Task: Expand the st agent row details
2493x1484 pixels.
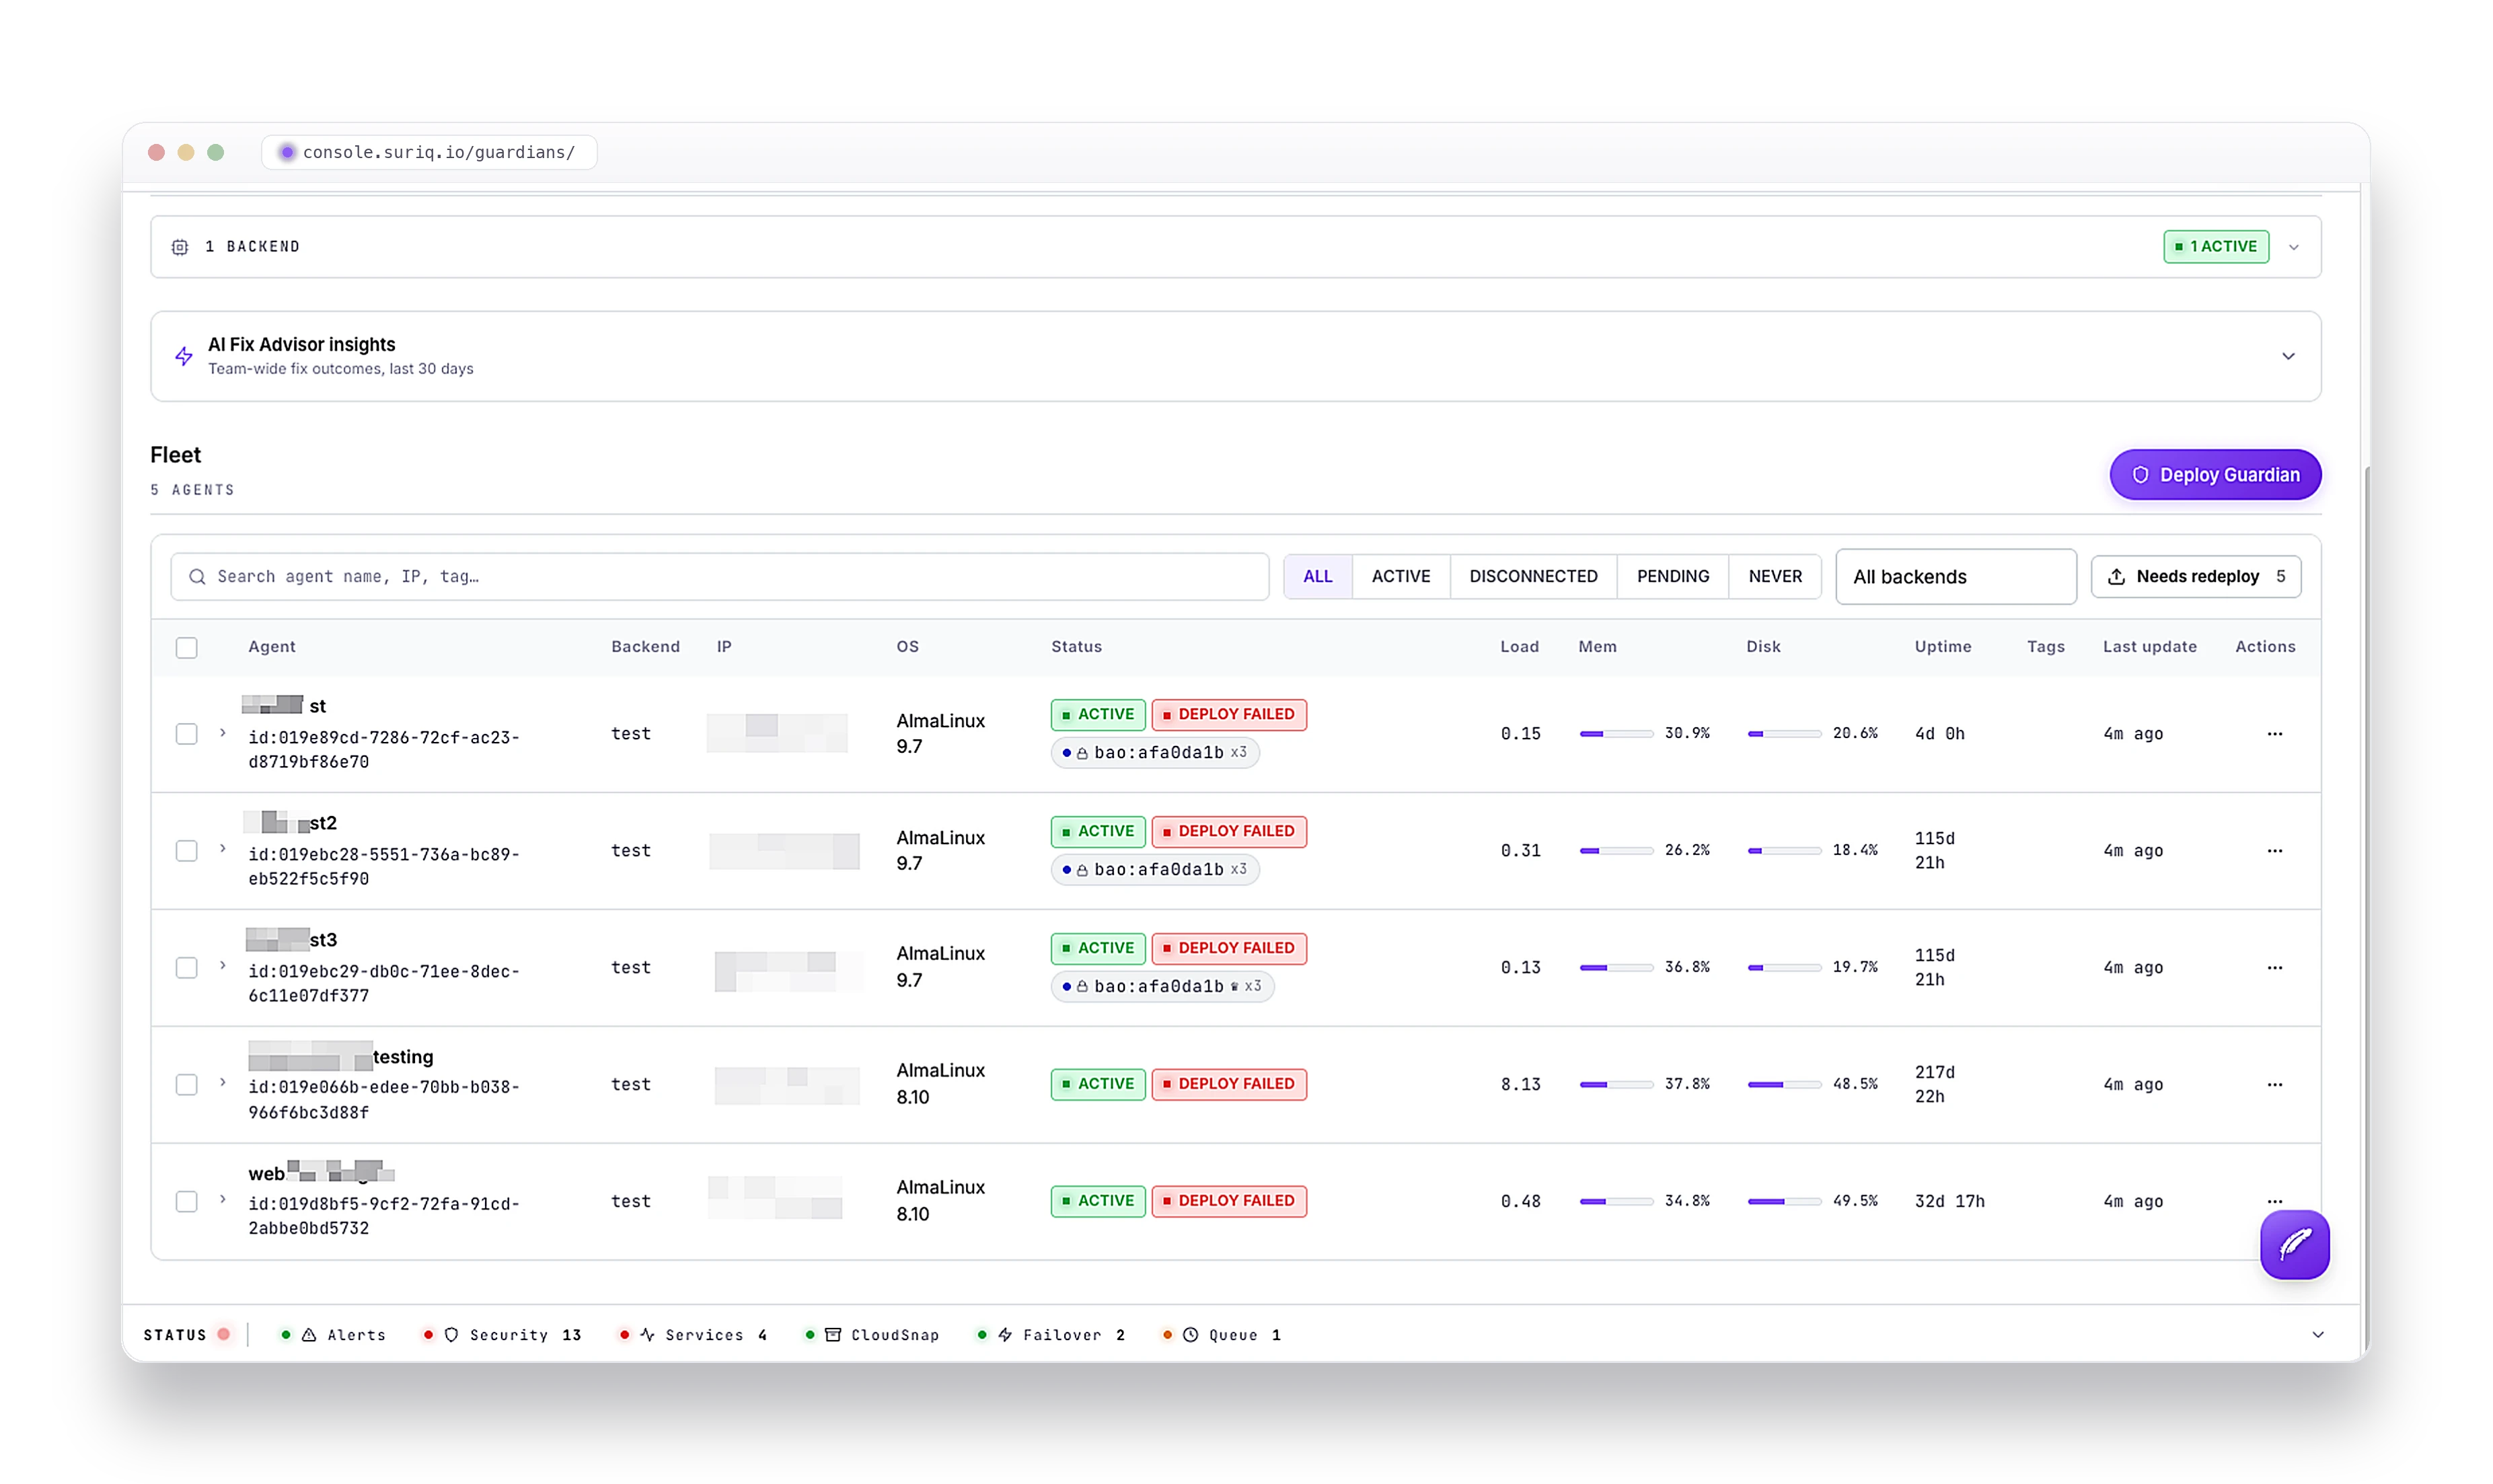Action: coord(223,733)
